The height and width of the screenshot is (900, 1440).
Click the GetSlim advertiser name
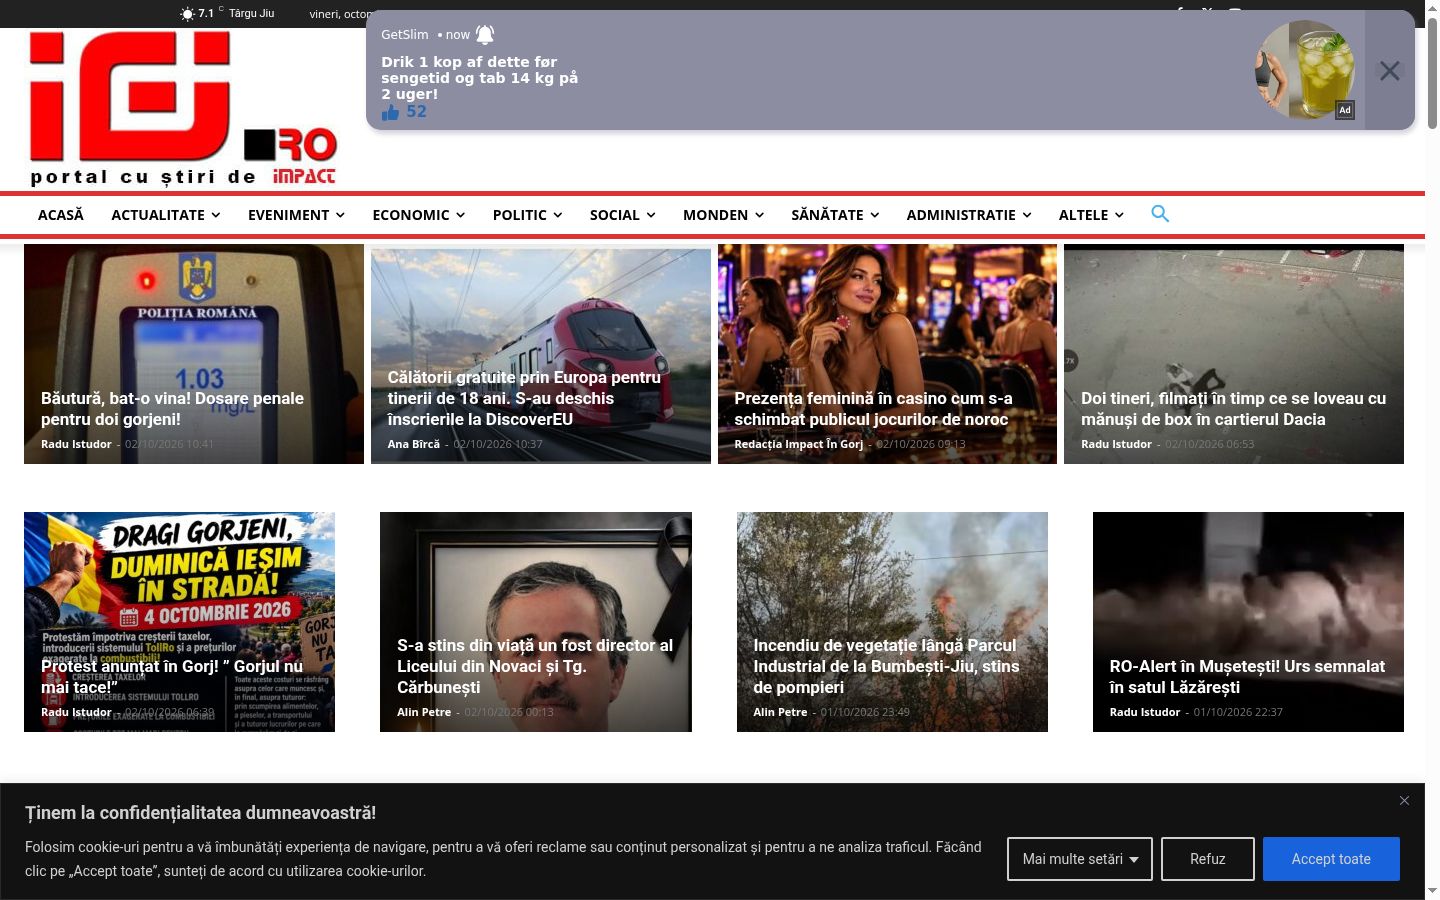click(x=404, y=35)
